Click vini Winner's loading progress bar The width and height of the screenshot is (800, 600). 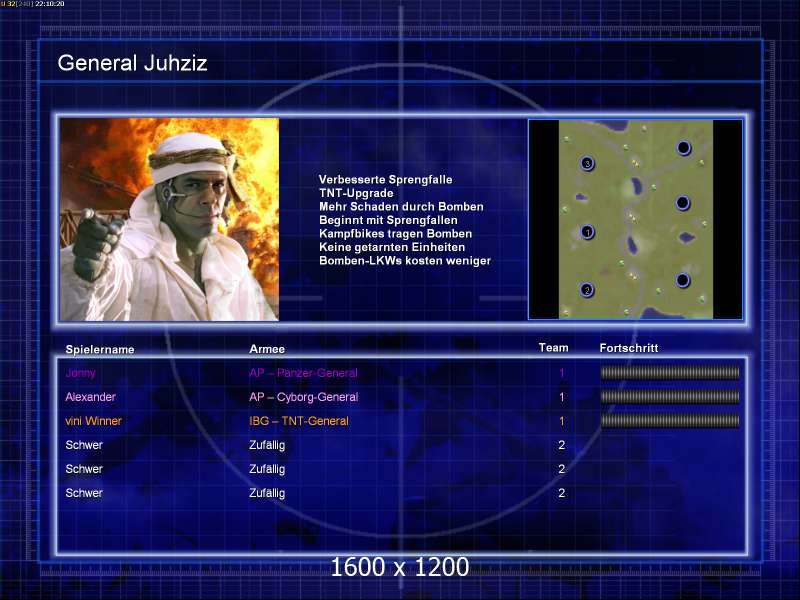(670, 421)
